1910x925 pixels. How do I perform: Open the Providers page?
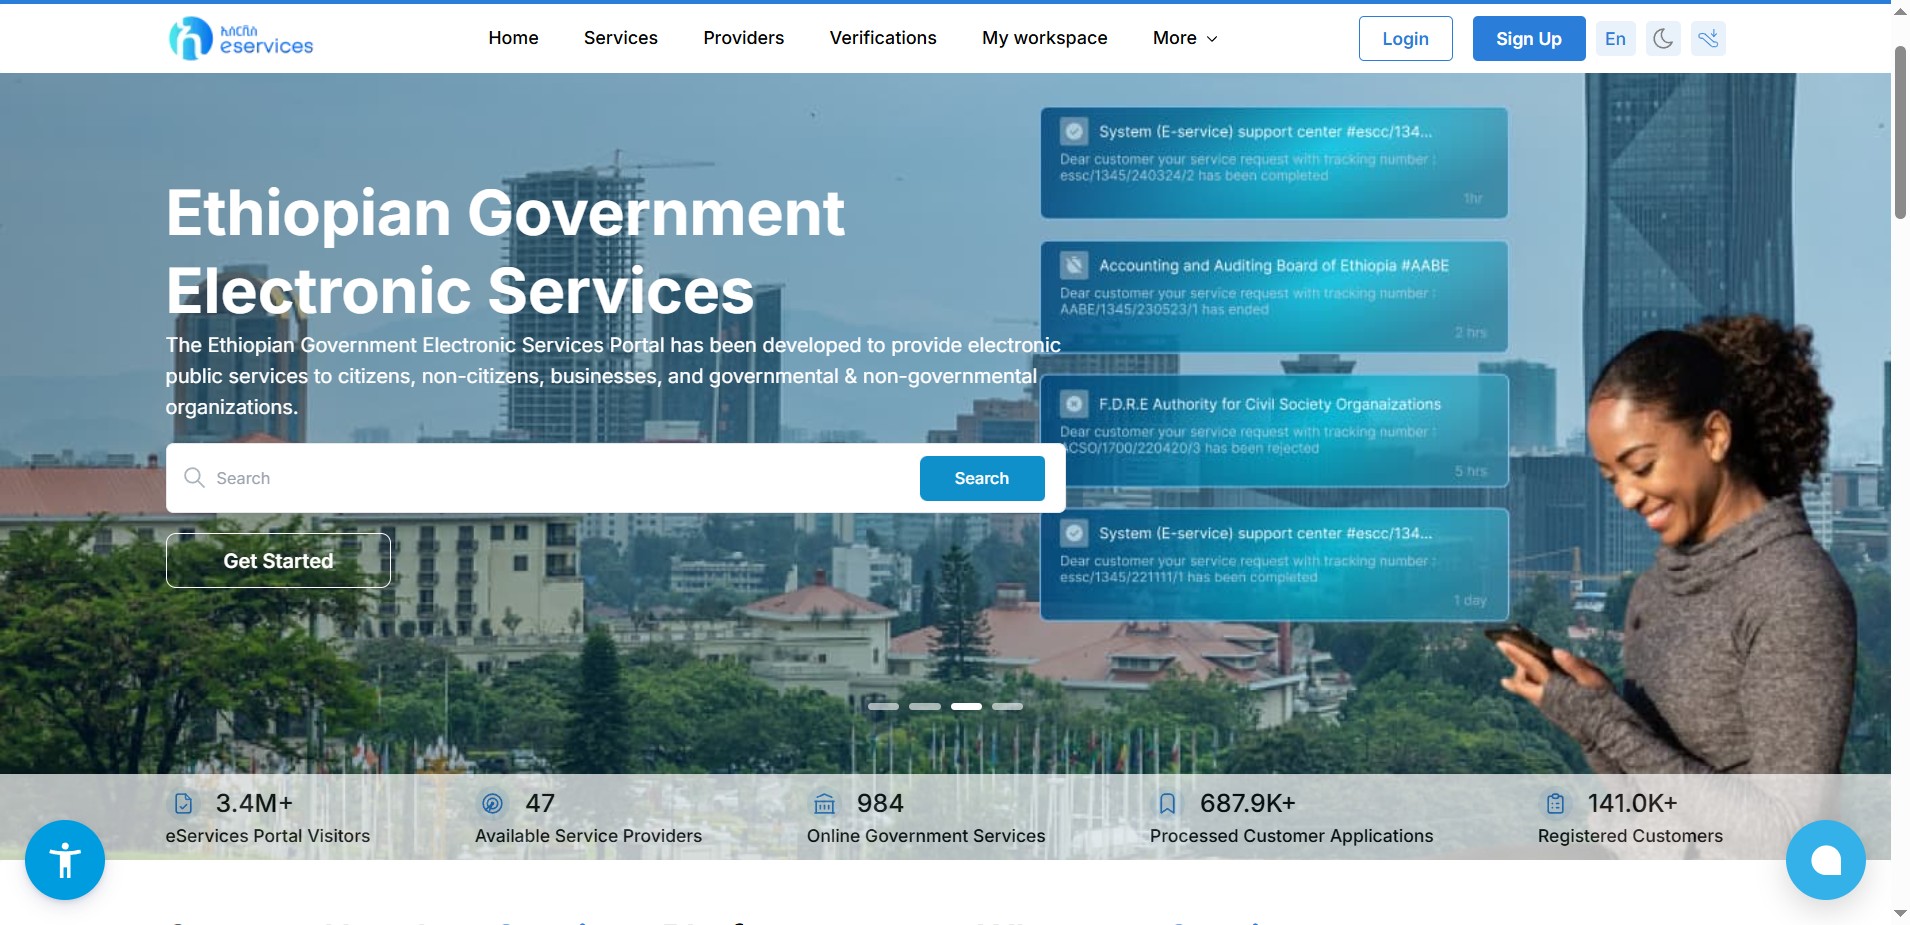click(743, 38)
